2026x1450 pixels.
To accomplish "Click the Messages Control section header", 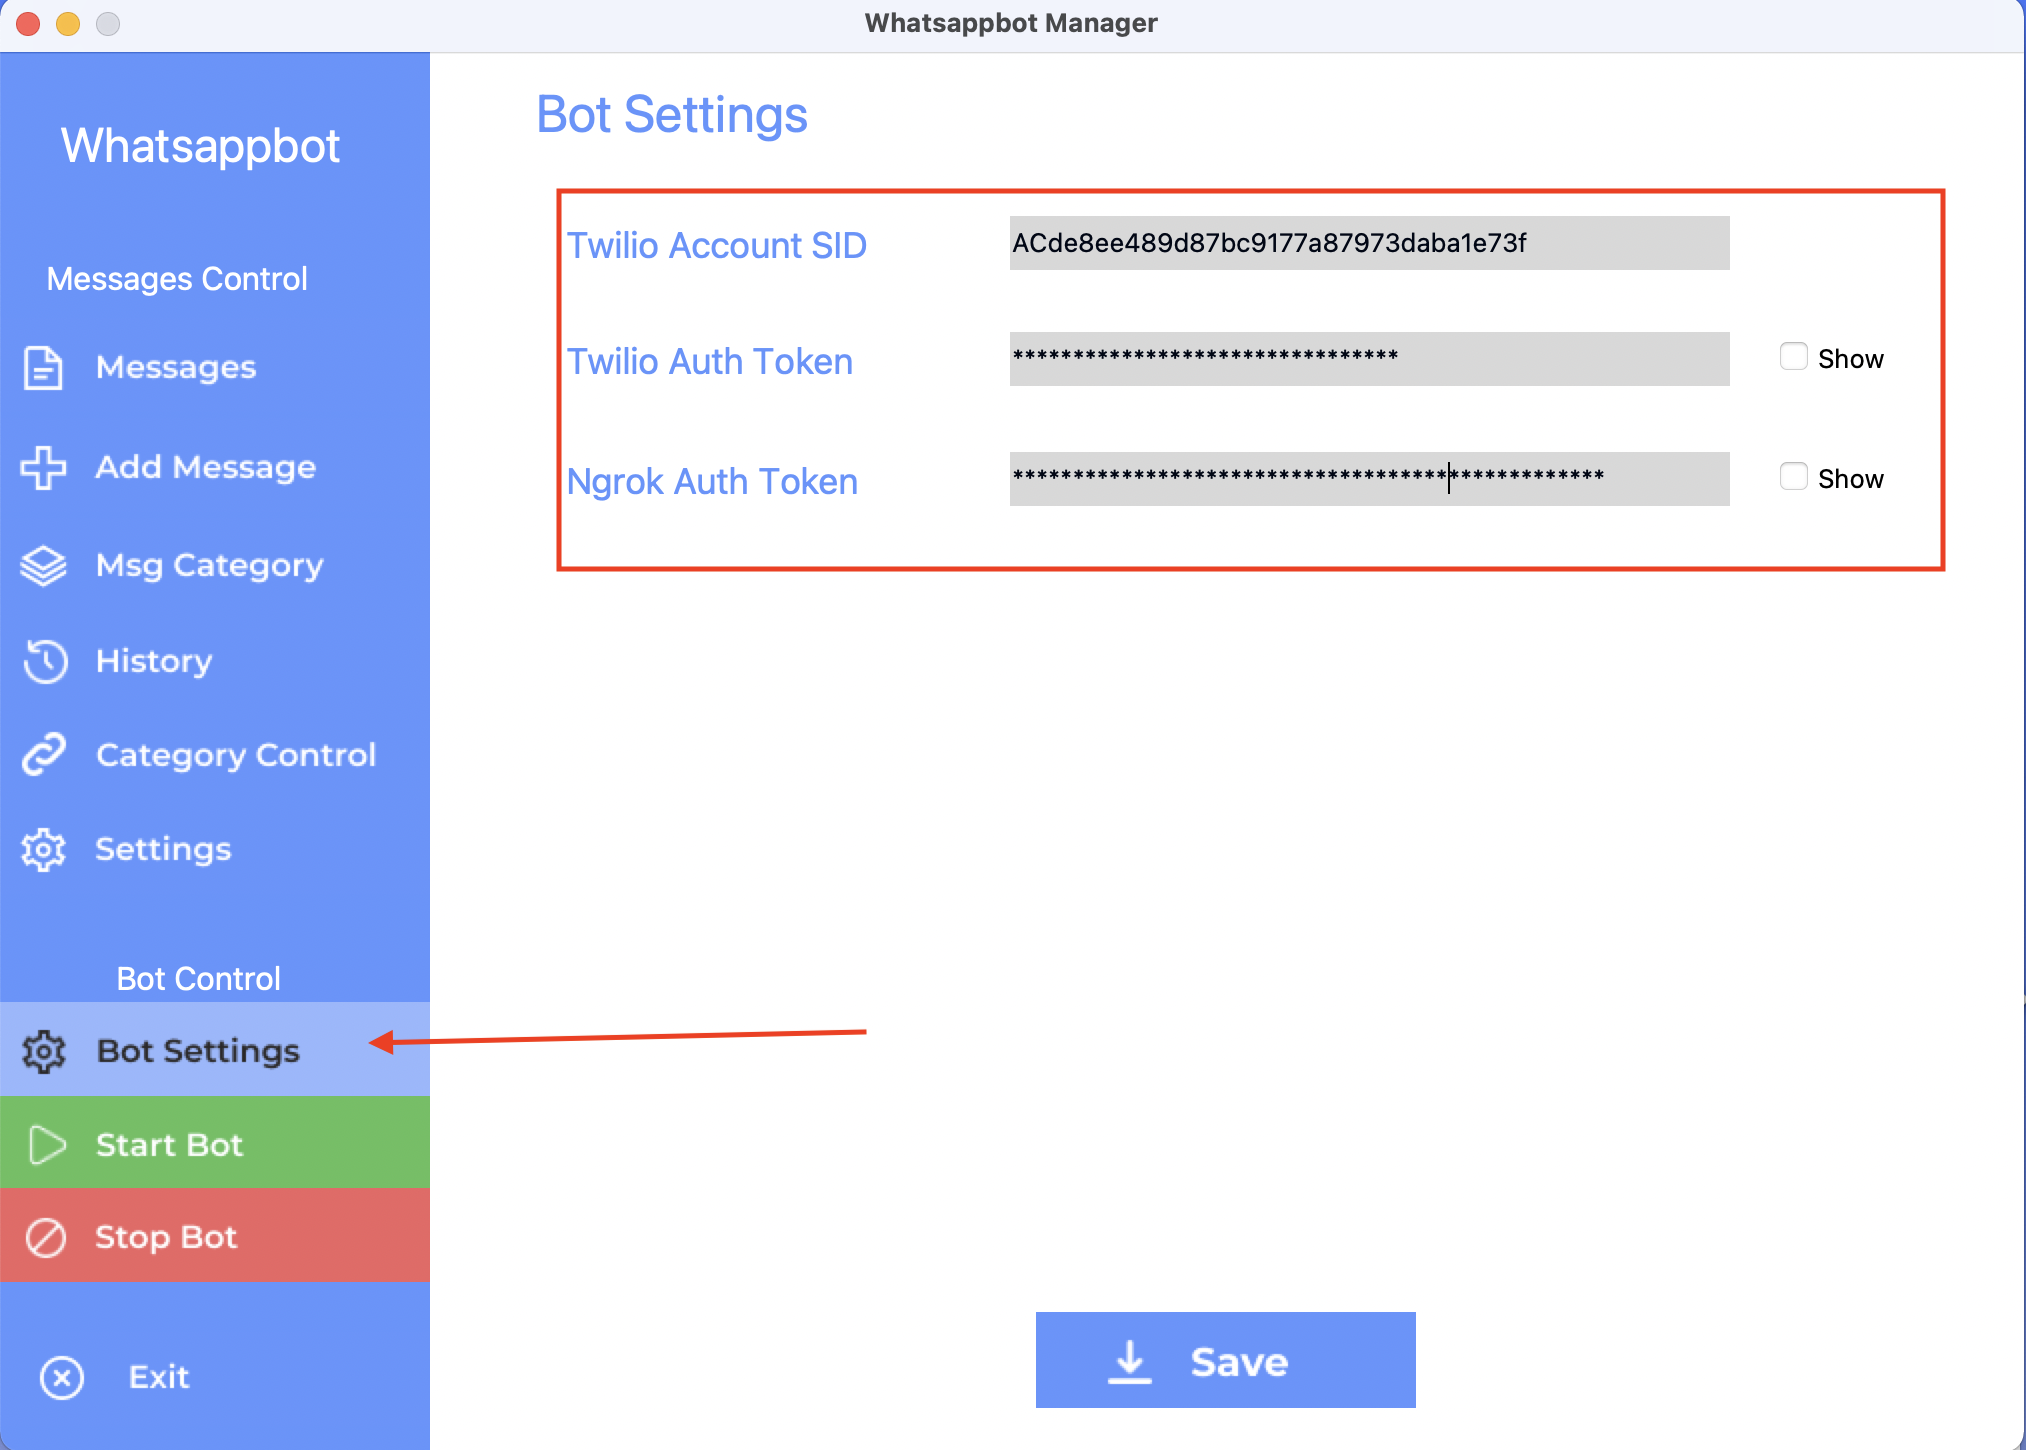I will (x=177, y=279).
